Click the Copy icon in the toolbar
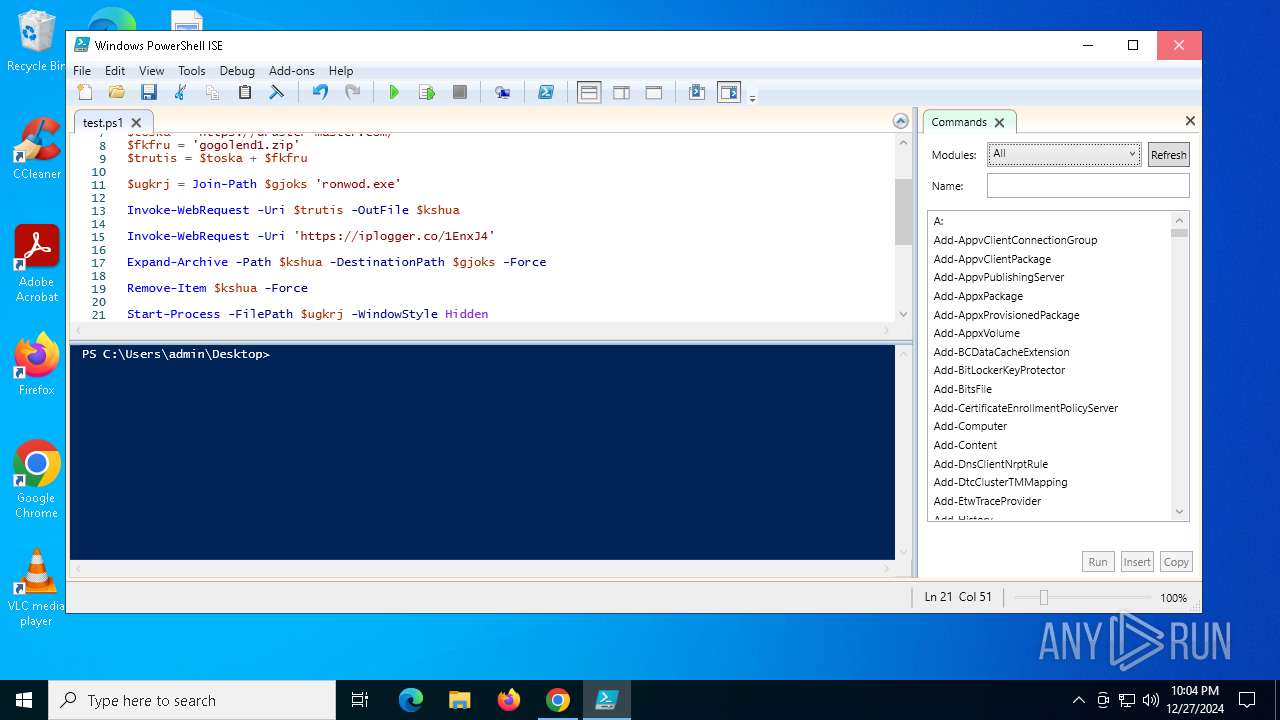 point(212,92)
